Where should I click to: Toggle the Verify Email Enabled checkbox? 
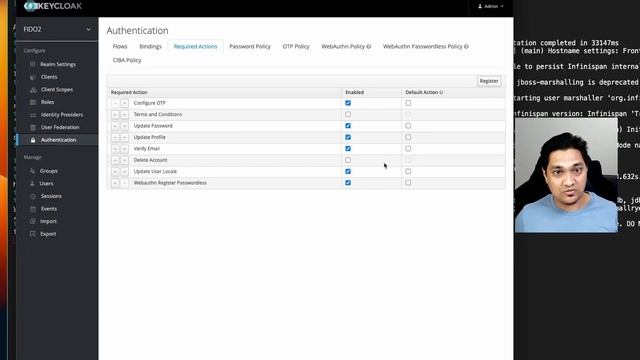[x=348, y=149]
